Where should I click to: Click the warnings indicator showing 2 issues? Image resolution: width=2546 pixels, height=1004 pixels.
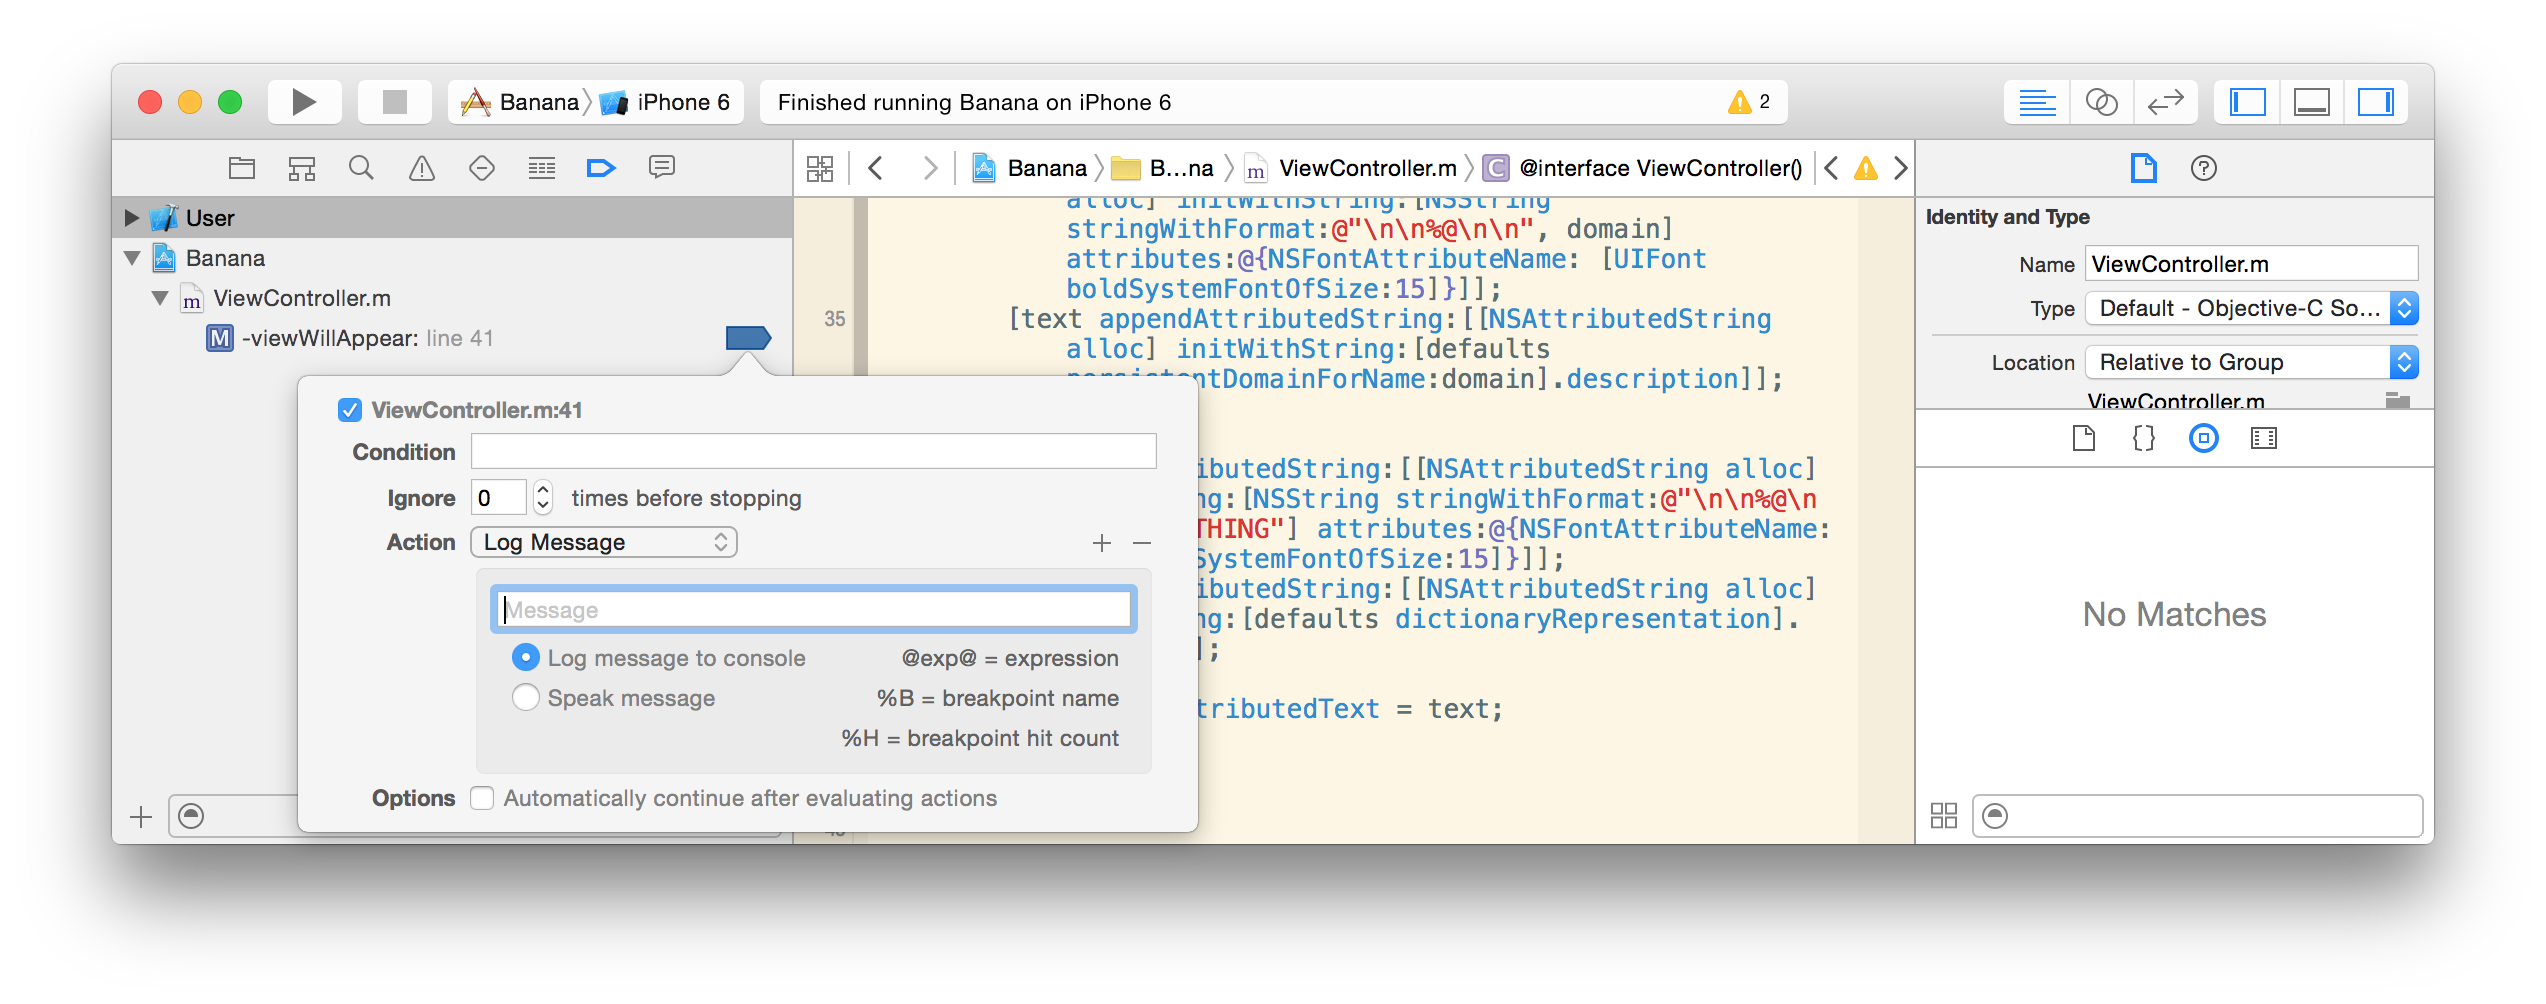point(1749,102)
